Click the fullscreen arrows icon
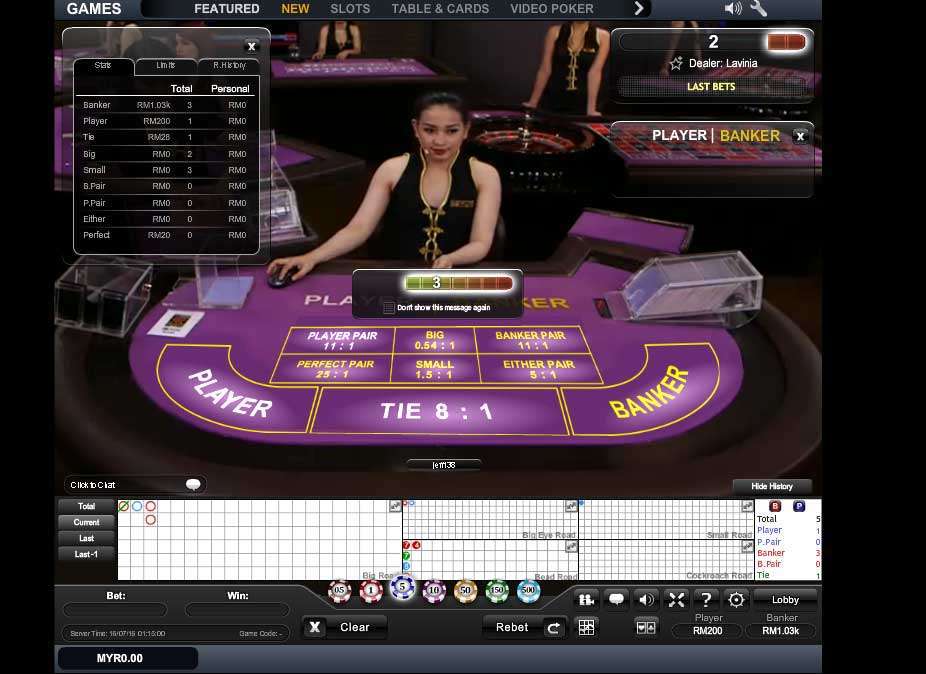 pyautogui.click(x=676, y=600)
